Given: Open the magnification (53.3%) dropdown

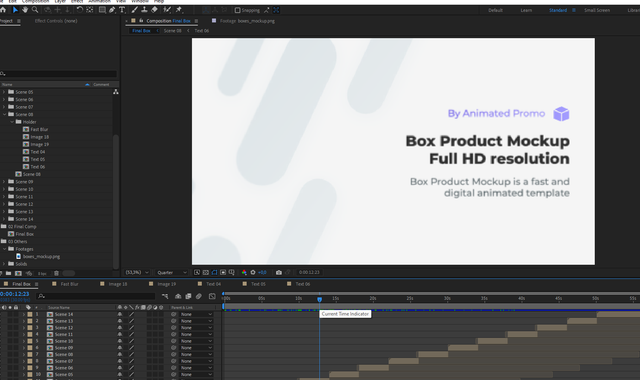Looking at the screenshot, I should (137, 272).
